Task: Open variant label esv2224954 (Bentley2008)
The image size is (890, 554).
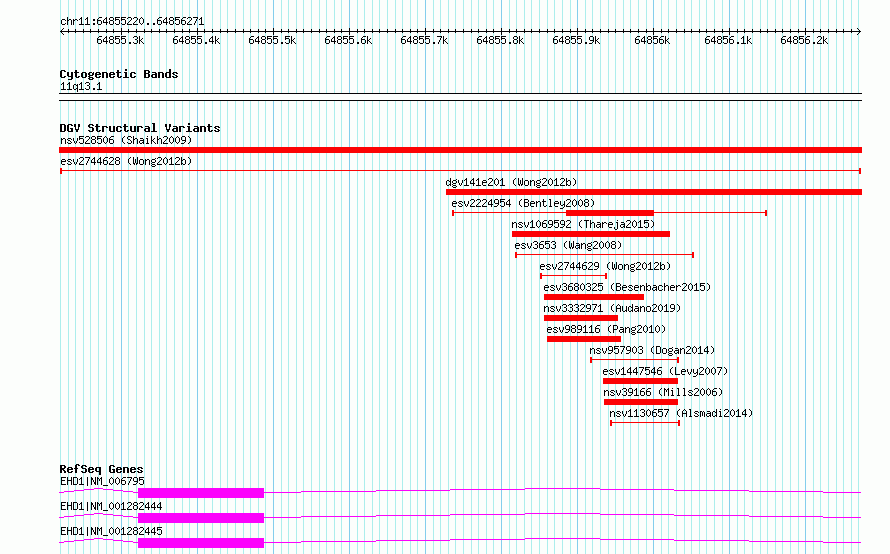Action: (x=523, y=203)
